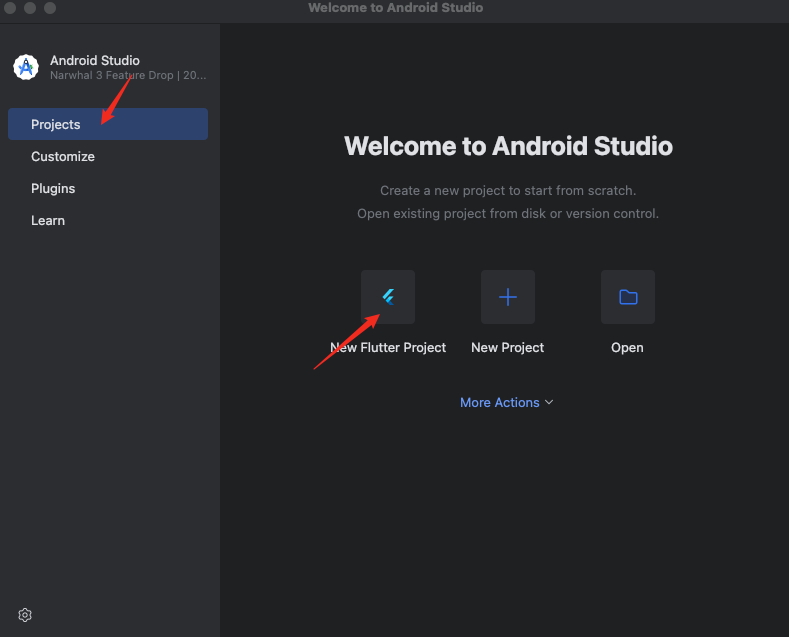
Task: Click the window title bar text
Action: tap(396, 8)
